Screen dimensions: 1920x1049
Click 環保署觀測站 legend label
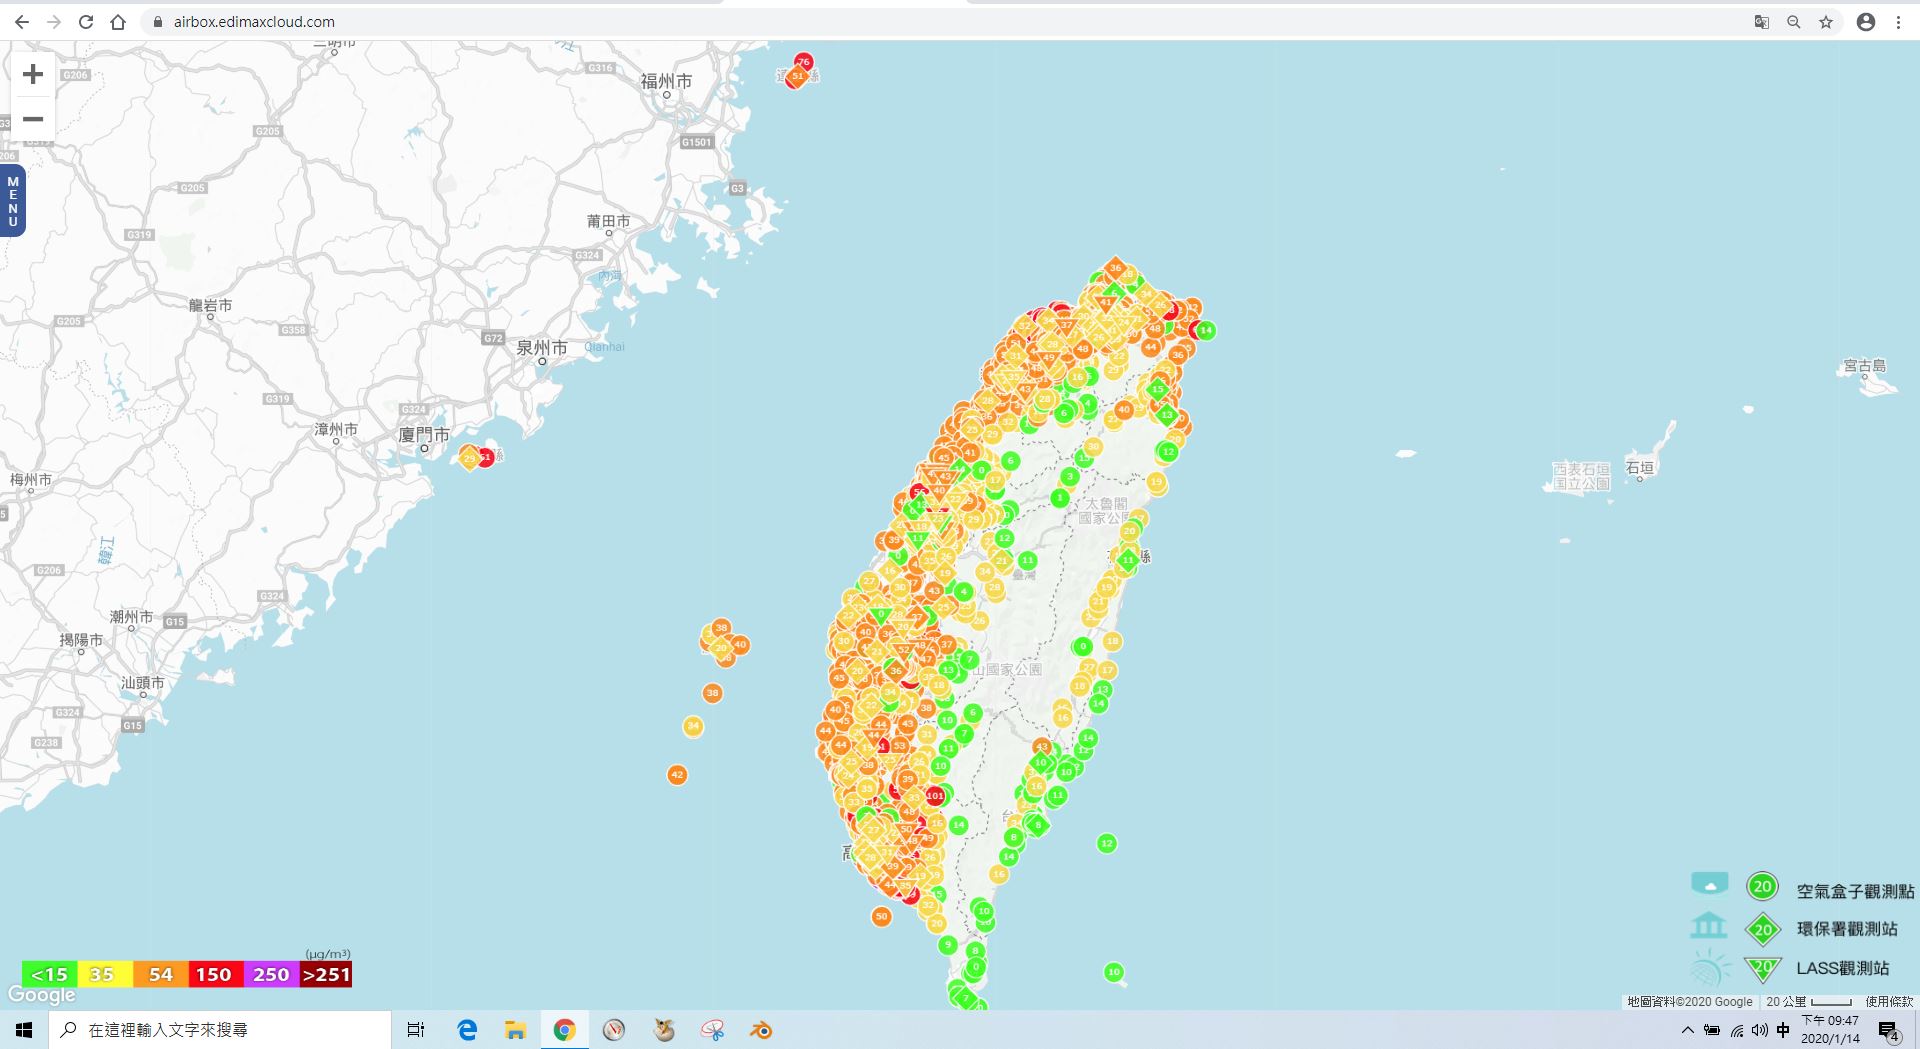pos(1847,929)
